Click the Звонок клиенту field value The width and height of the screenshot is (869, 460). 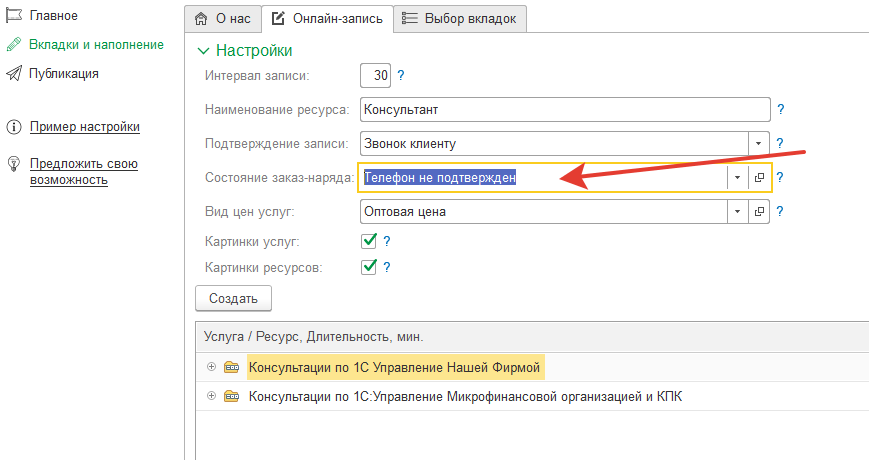[x=554, y=144]
